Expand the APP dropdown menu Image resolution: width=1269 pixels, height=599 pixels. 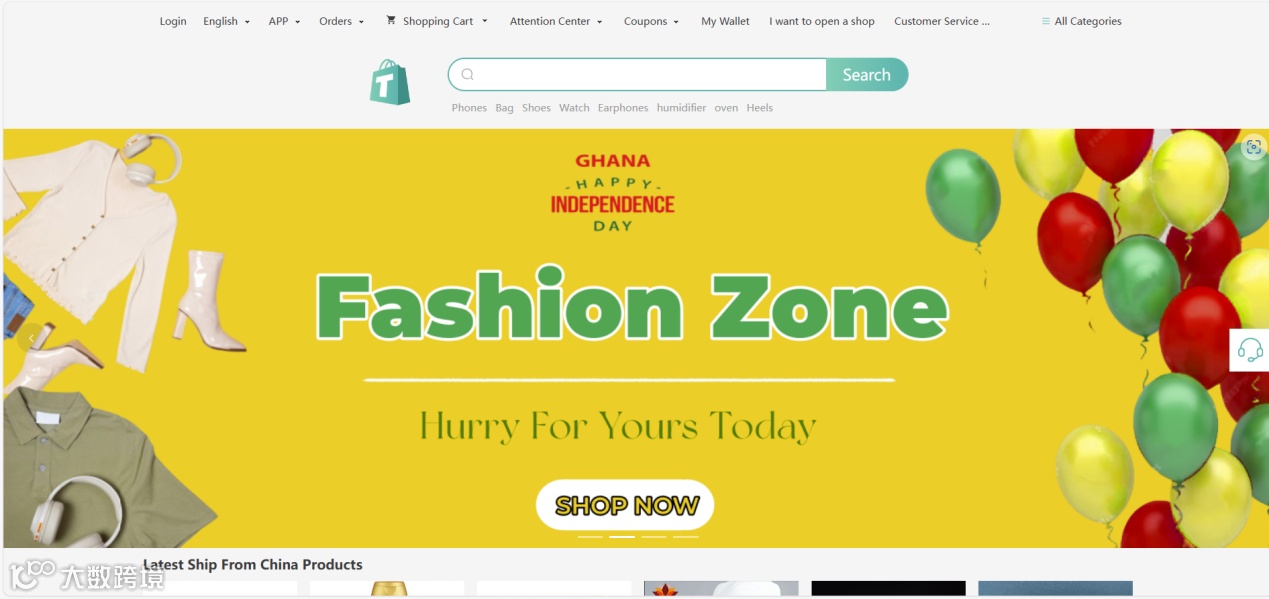point(284,21)
